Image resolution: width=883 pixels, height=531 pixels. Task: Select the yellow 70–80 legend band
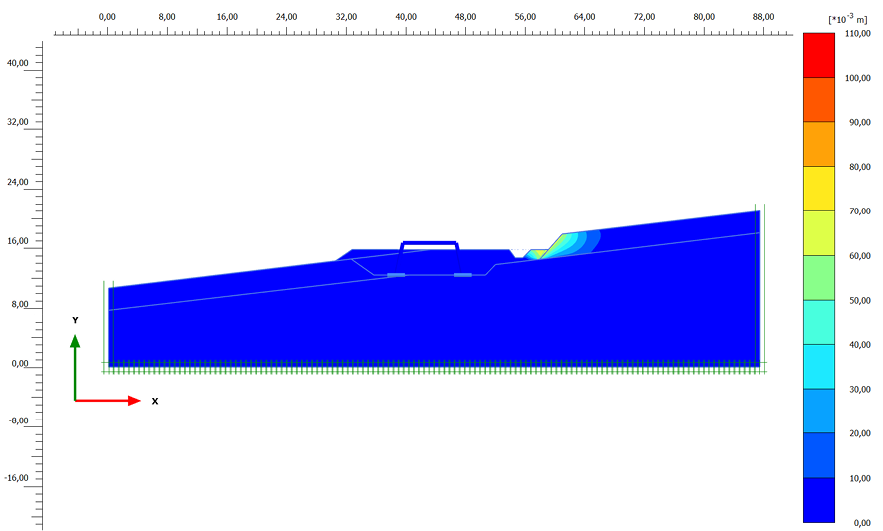[x=819, y=189]
